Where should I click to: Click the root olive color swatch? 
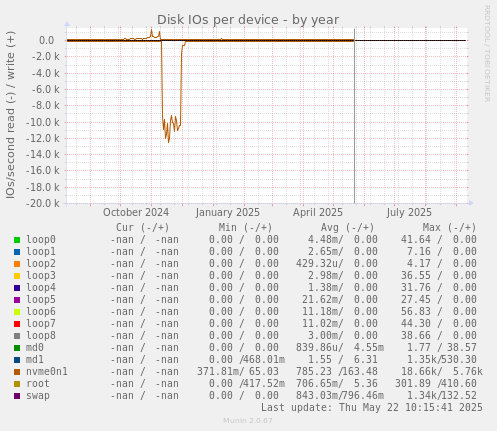17,384
